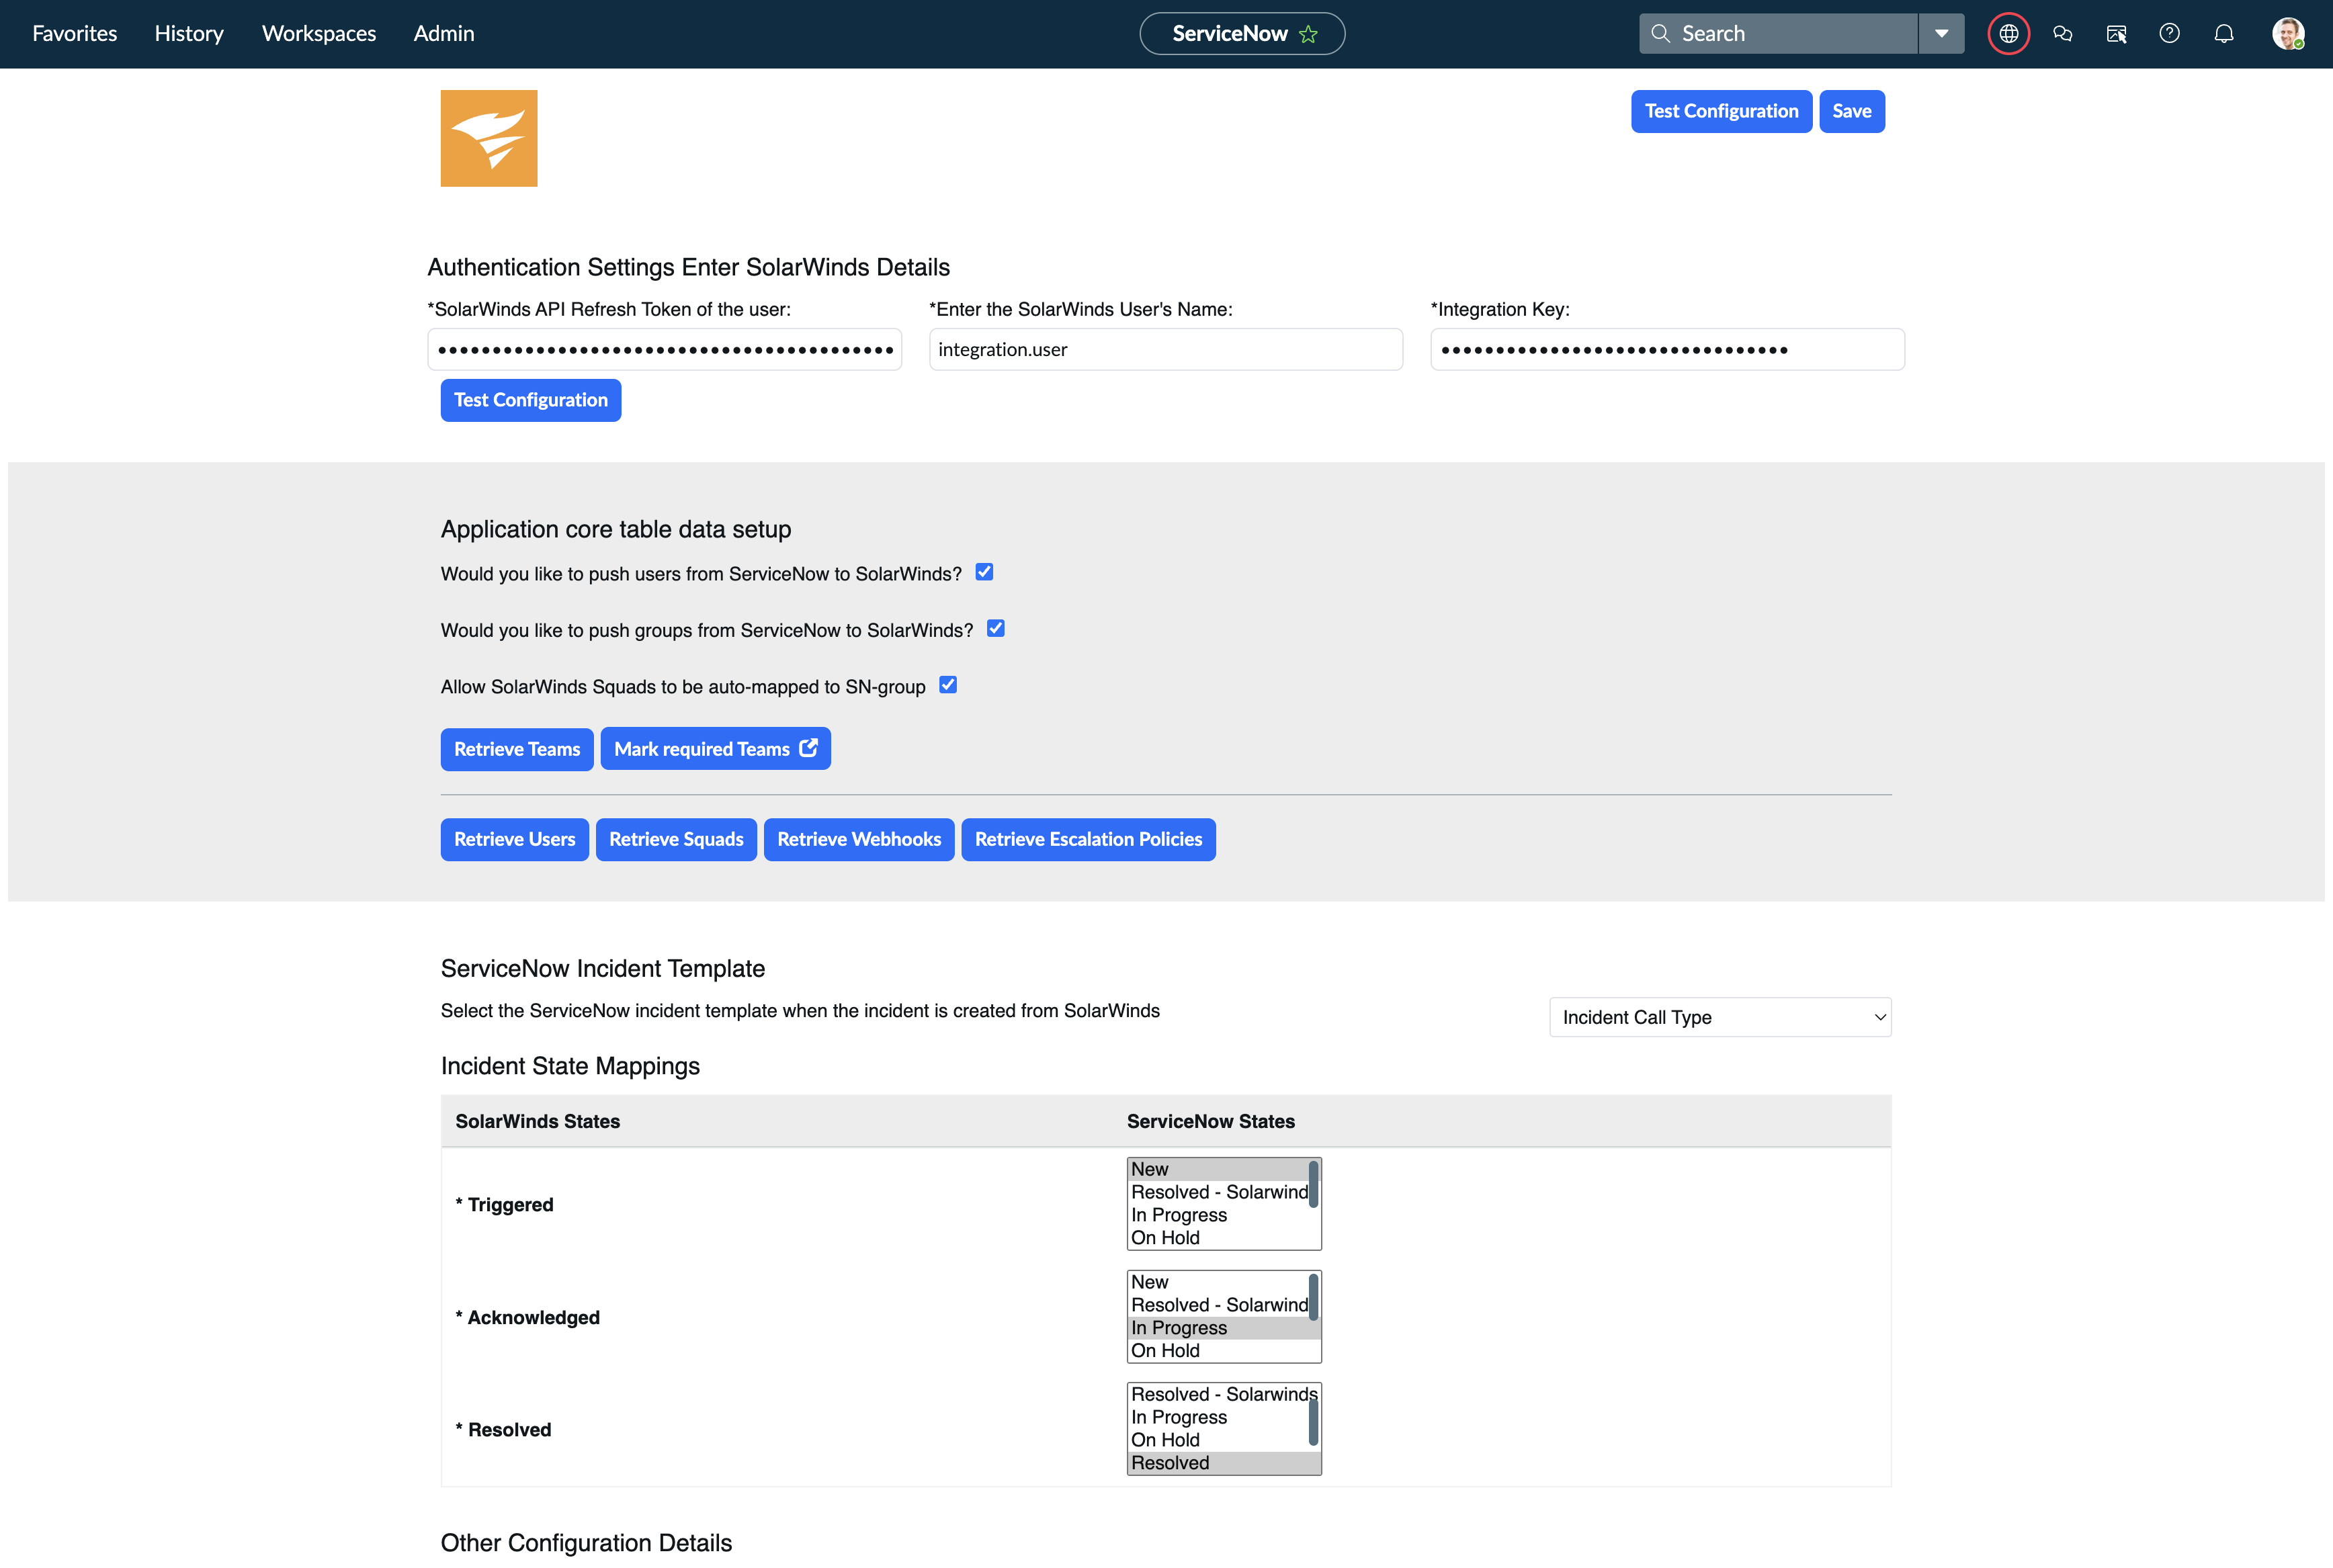Click Test Configuration below the refresh token field
Screen dimensions: 2333x1568
(x=531, y=400)
